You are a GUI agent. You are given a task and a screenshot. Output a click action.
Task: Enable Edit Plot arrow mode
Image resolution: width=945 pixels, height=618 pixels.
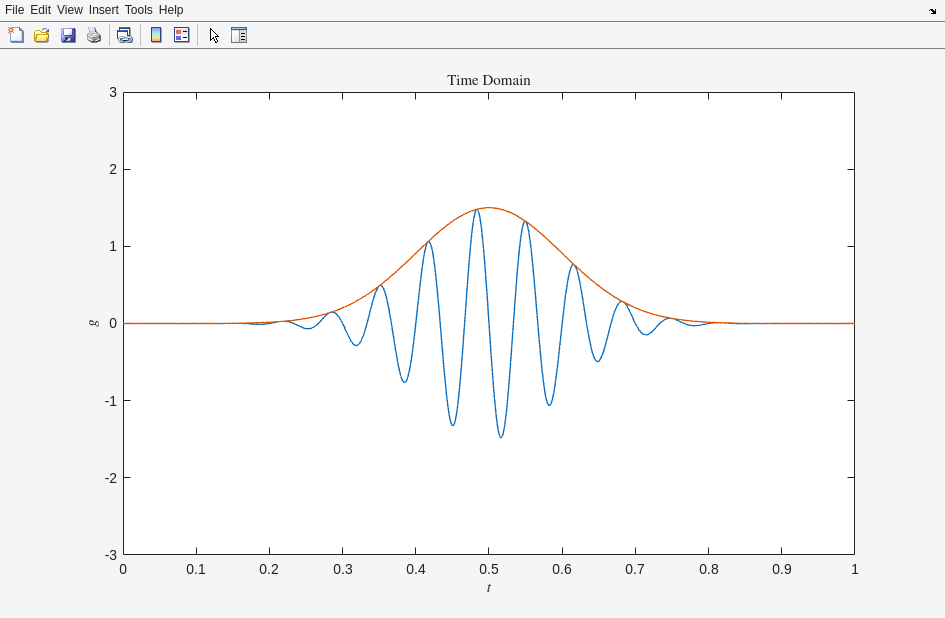pos(213,35)
